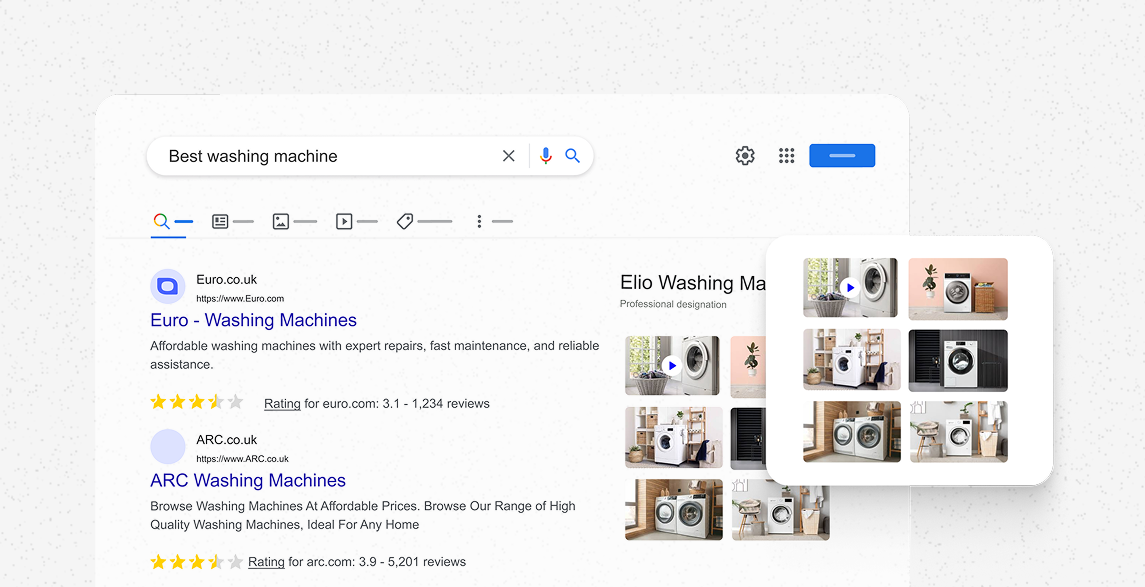Click the star rating for arc.com
This screenshot has height=587, width=1145.
coord(196,561)
